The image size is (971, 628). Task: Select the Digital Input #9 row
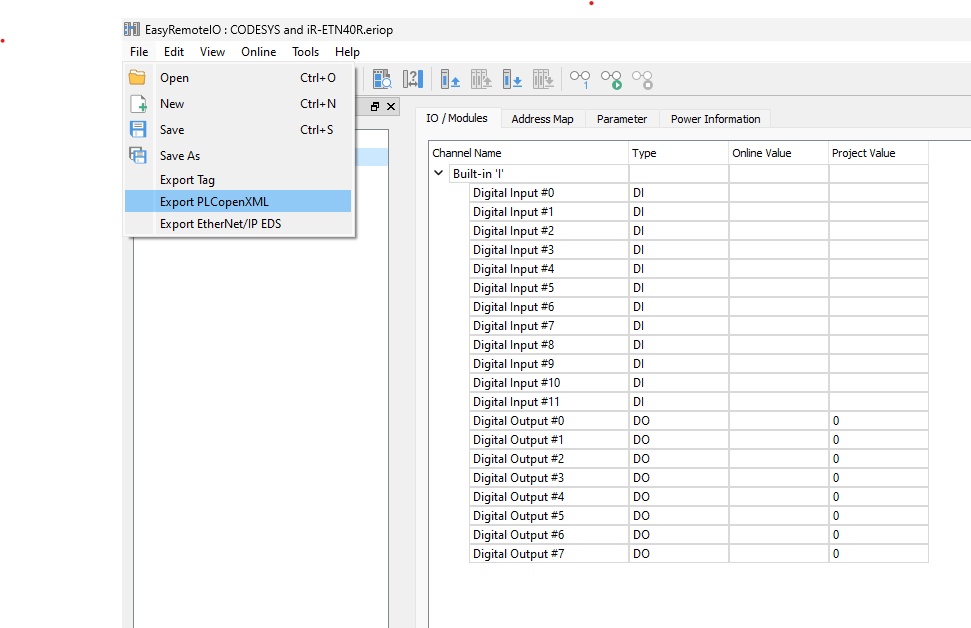coord(699,364)
